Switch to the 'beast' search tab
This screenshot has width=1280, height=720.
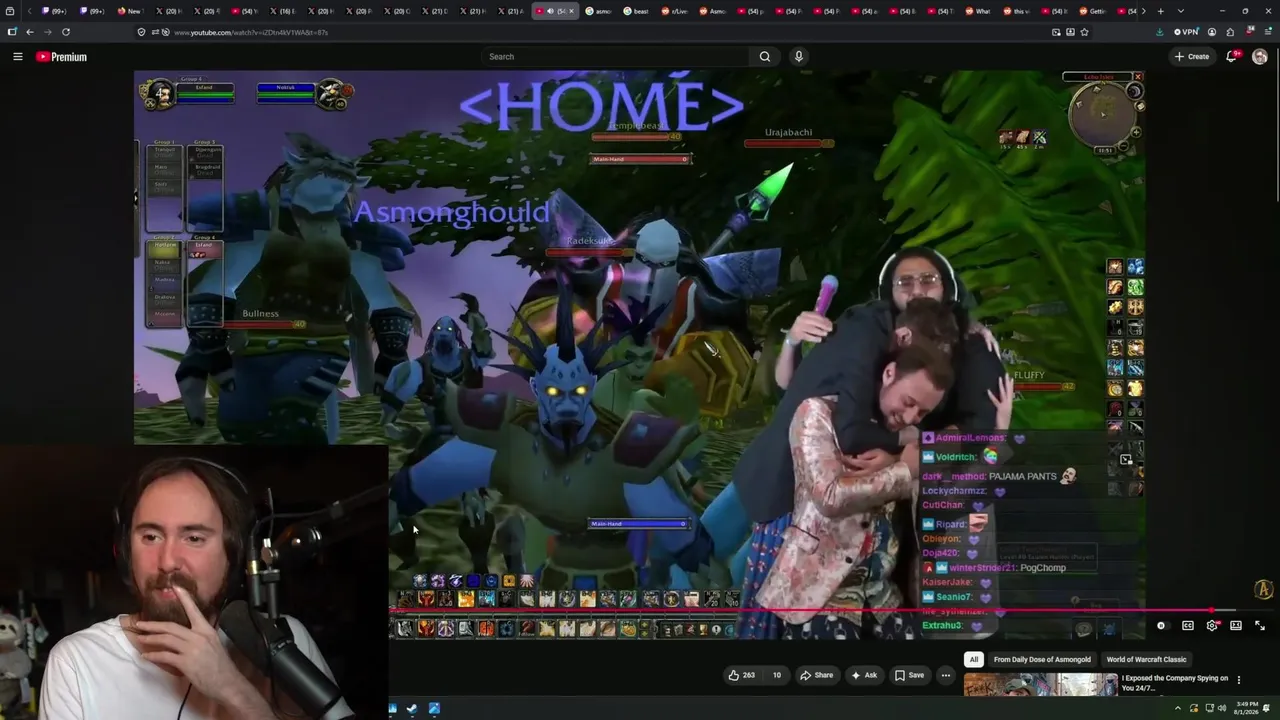(636, 11)
